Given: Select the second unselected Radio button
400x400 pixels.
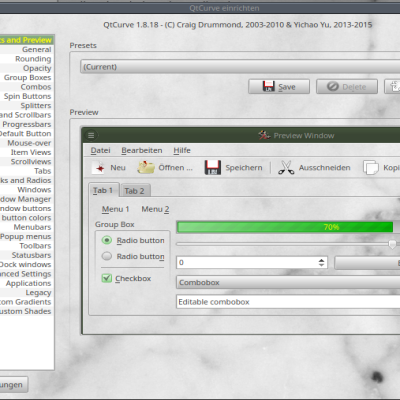Looking at the screenshot, I should 107,256.
